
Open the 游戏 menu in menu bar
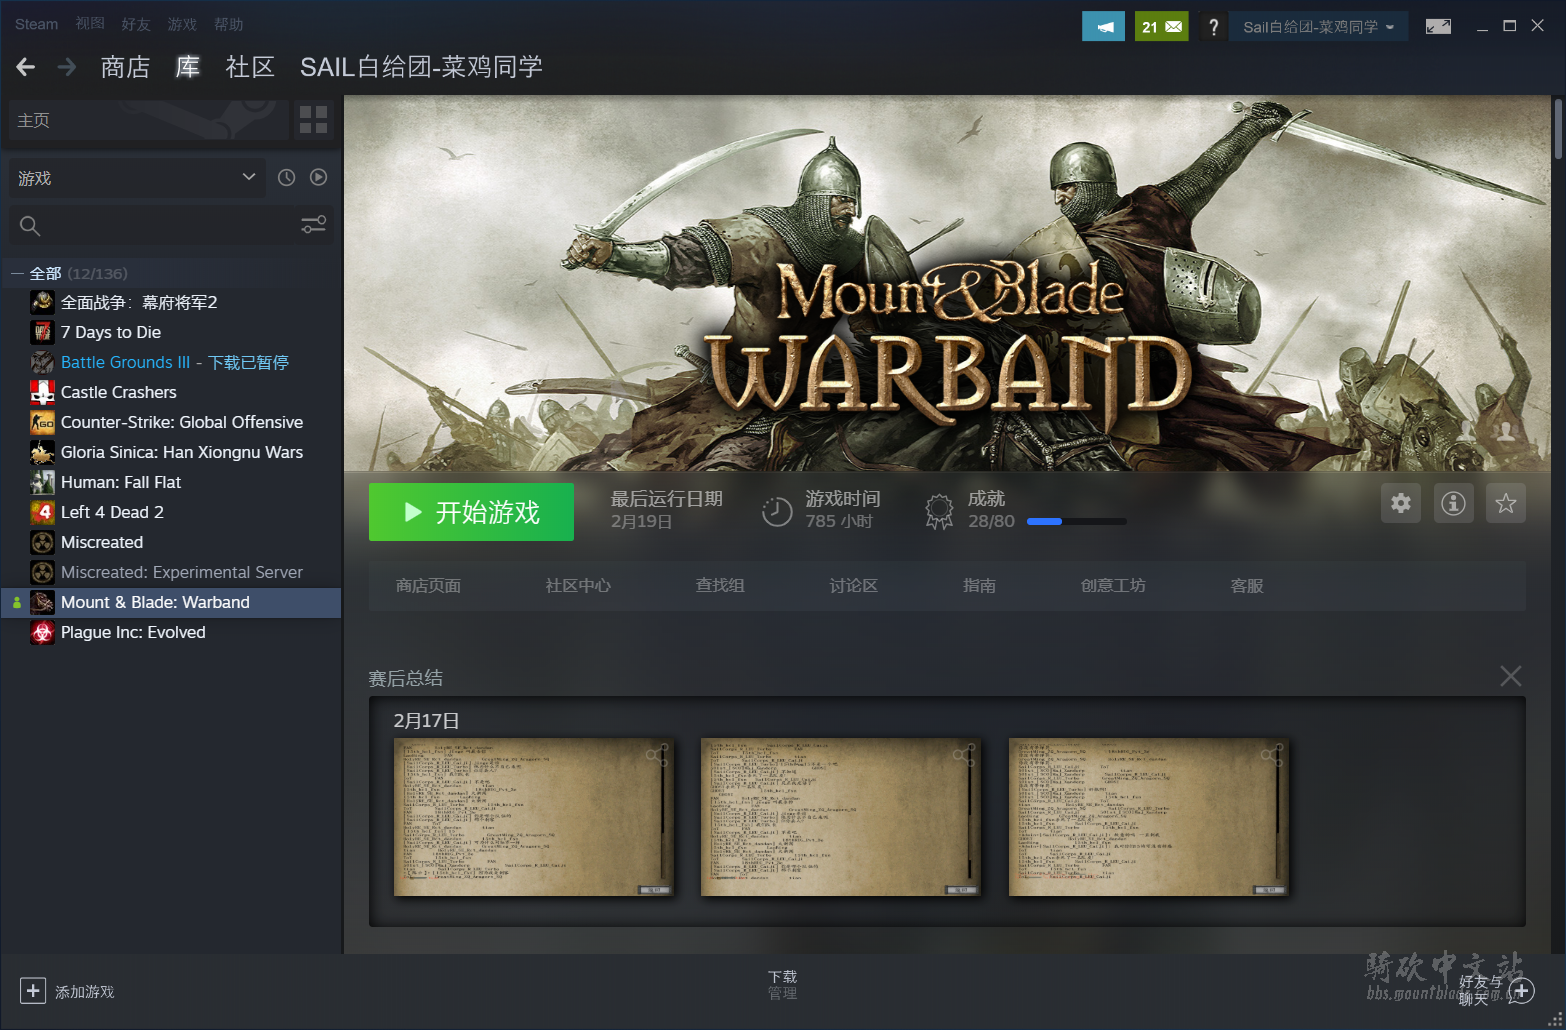[182, 24]
